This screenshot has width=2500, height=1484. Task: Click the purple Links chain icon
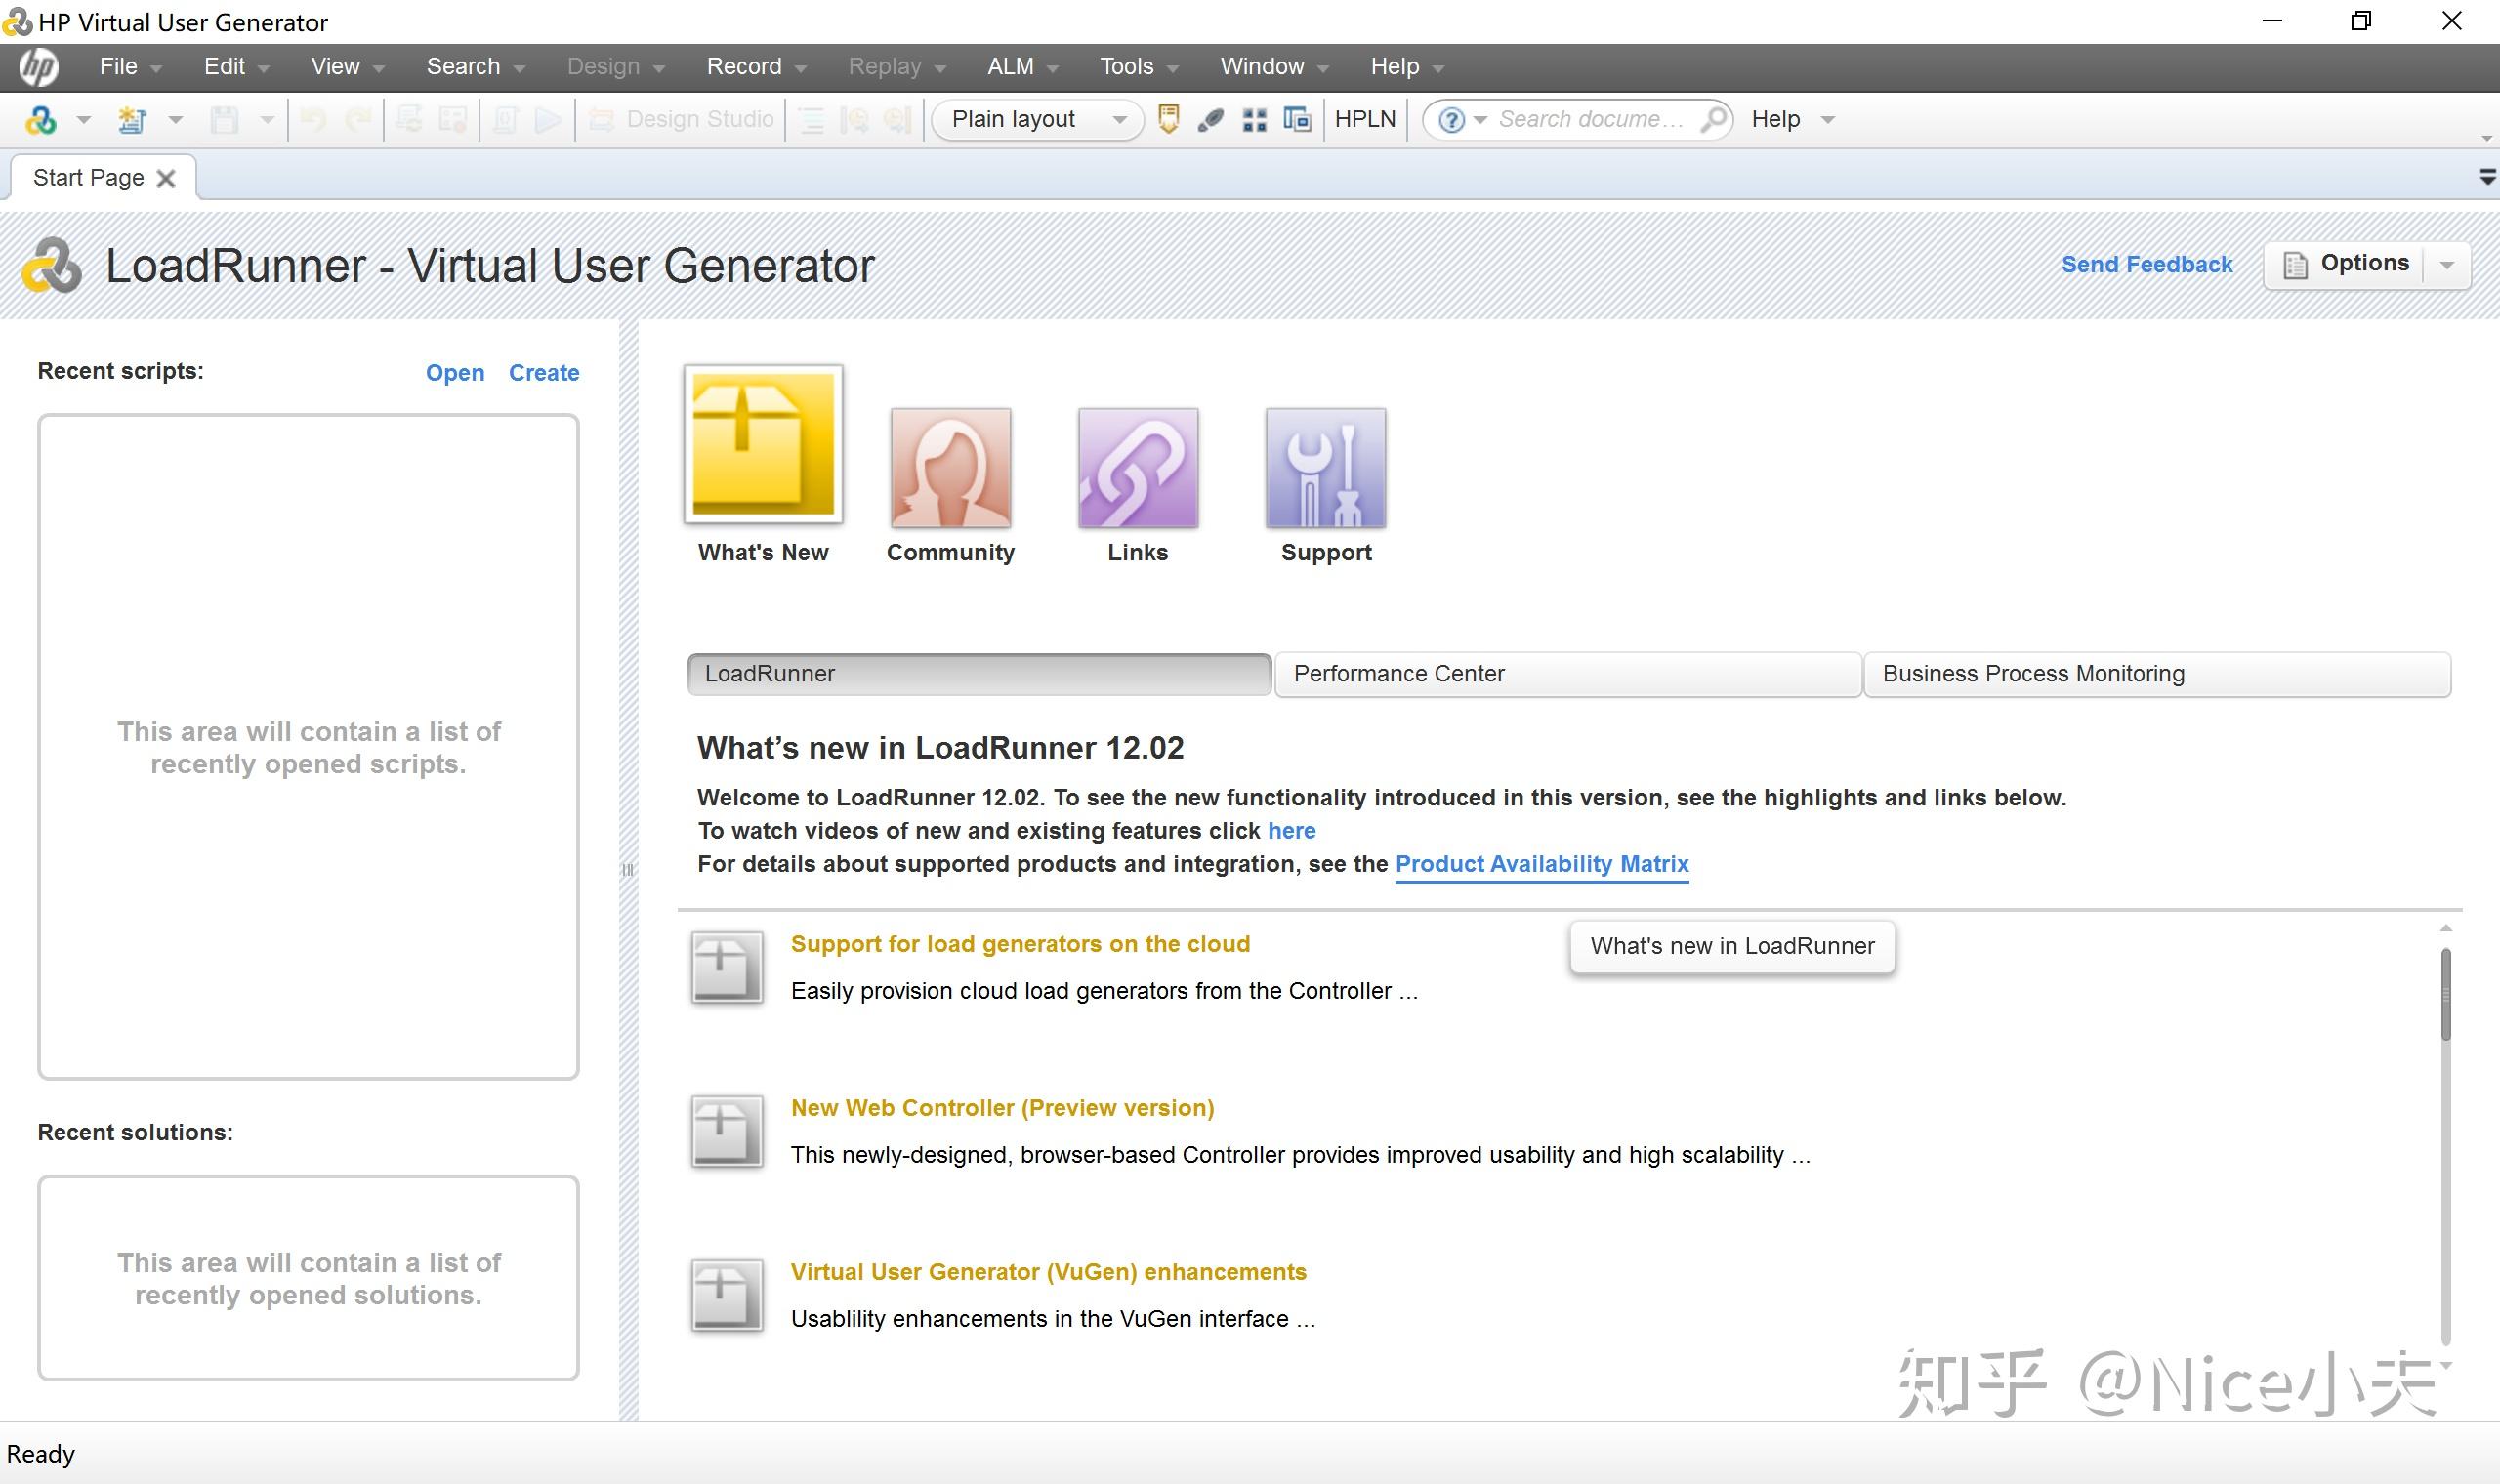point(1138,468)
